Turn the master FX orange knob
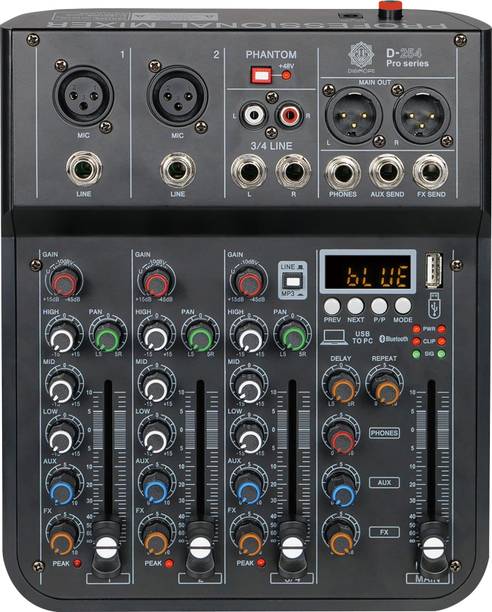 click(341, 538)
